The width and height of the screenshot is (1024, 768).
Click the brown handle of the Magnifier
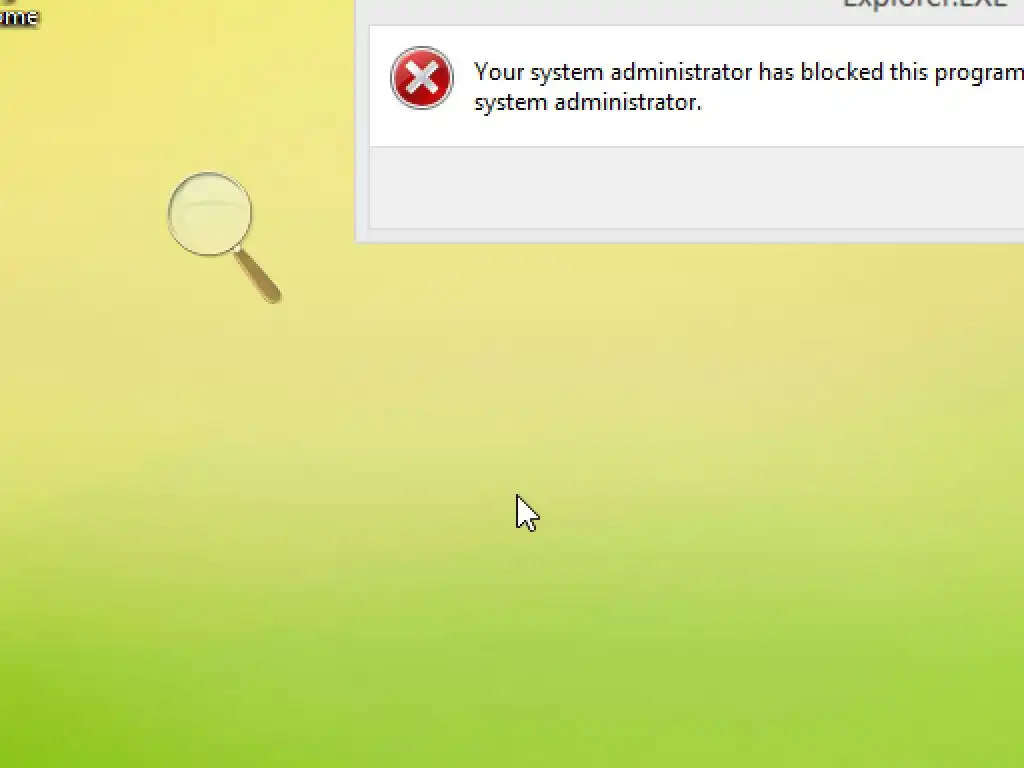coord(258,277)
